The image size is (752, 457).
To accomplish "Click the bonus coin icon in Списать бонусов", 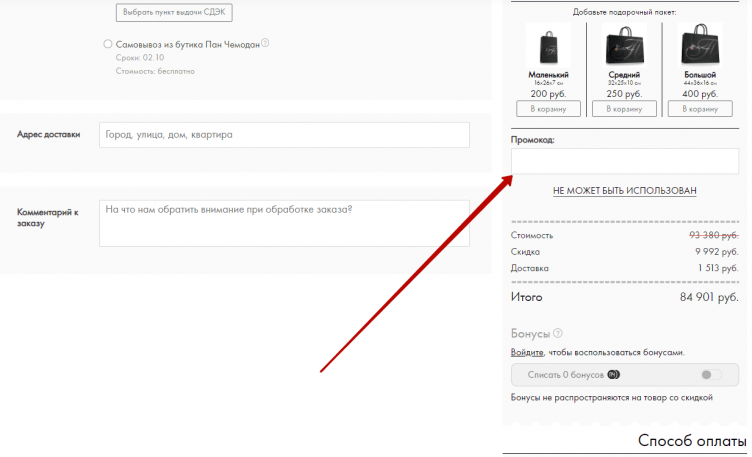I will tap(614, 374).
